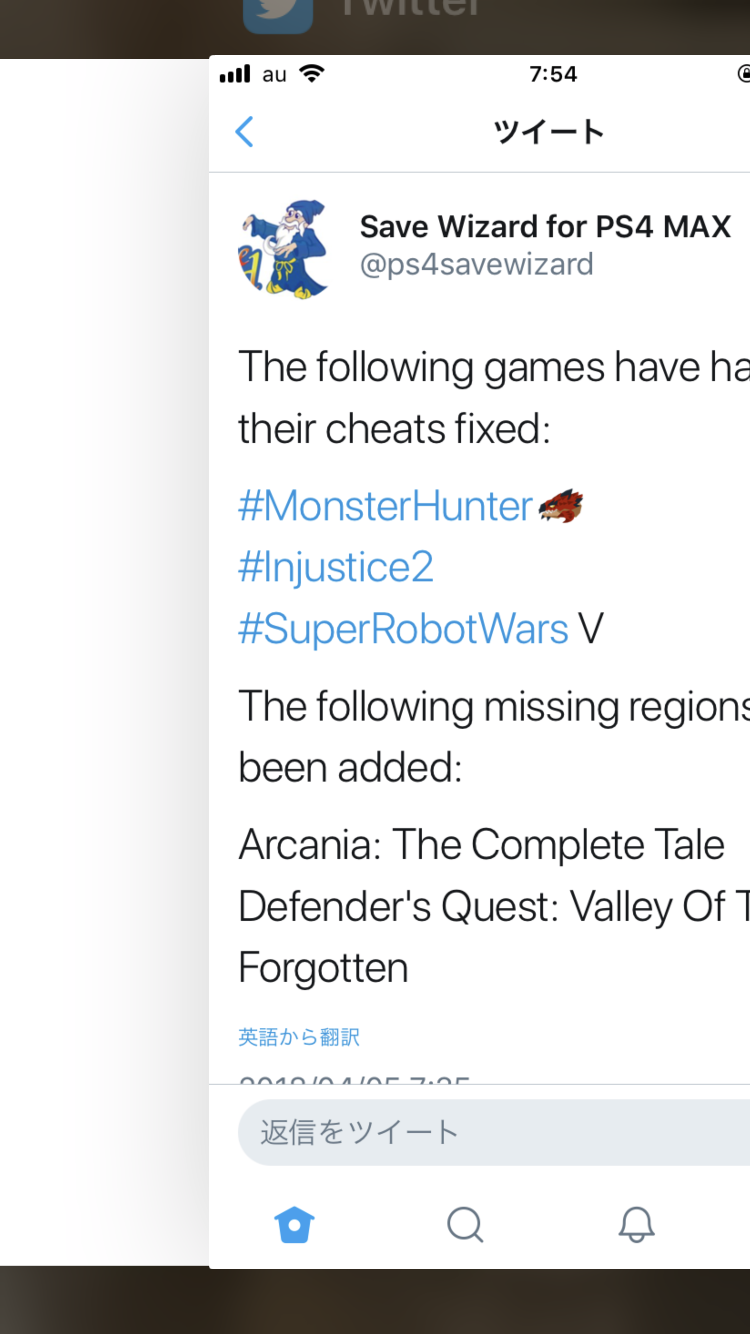Open Search with the magnifier icon

point(465,1224)
